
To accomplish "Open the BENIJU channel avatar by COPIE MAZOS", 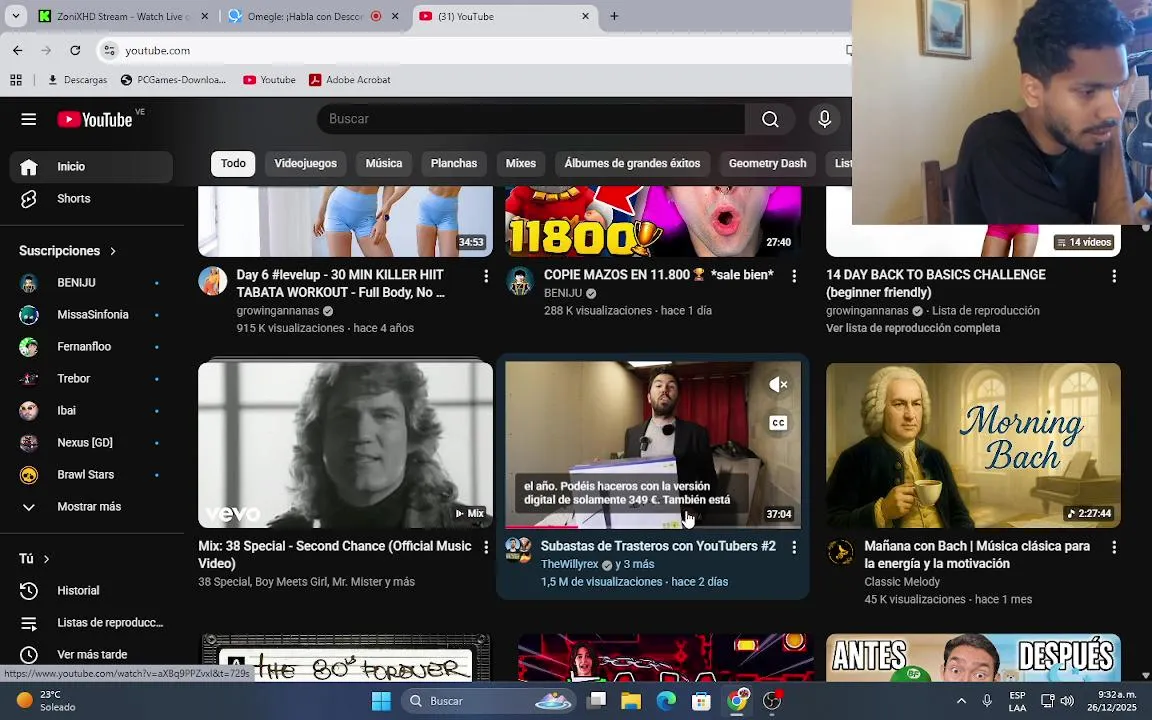I will coord(520,281).
